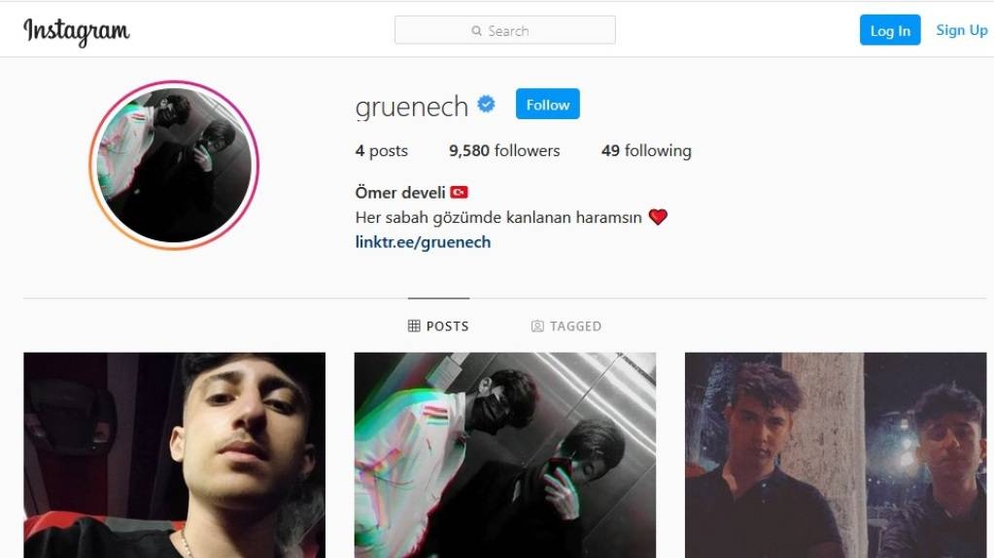Open the Sign Up link
The height and width of the screenshot is (558, 994).
pyautogui.click(x=962, y=30)
